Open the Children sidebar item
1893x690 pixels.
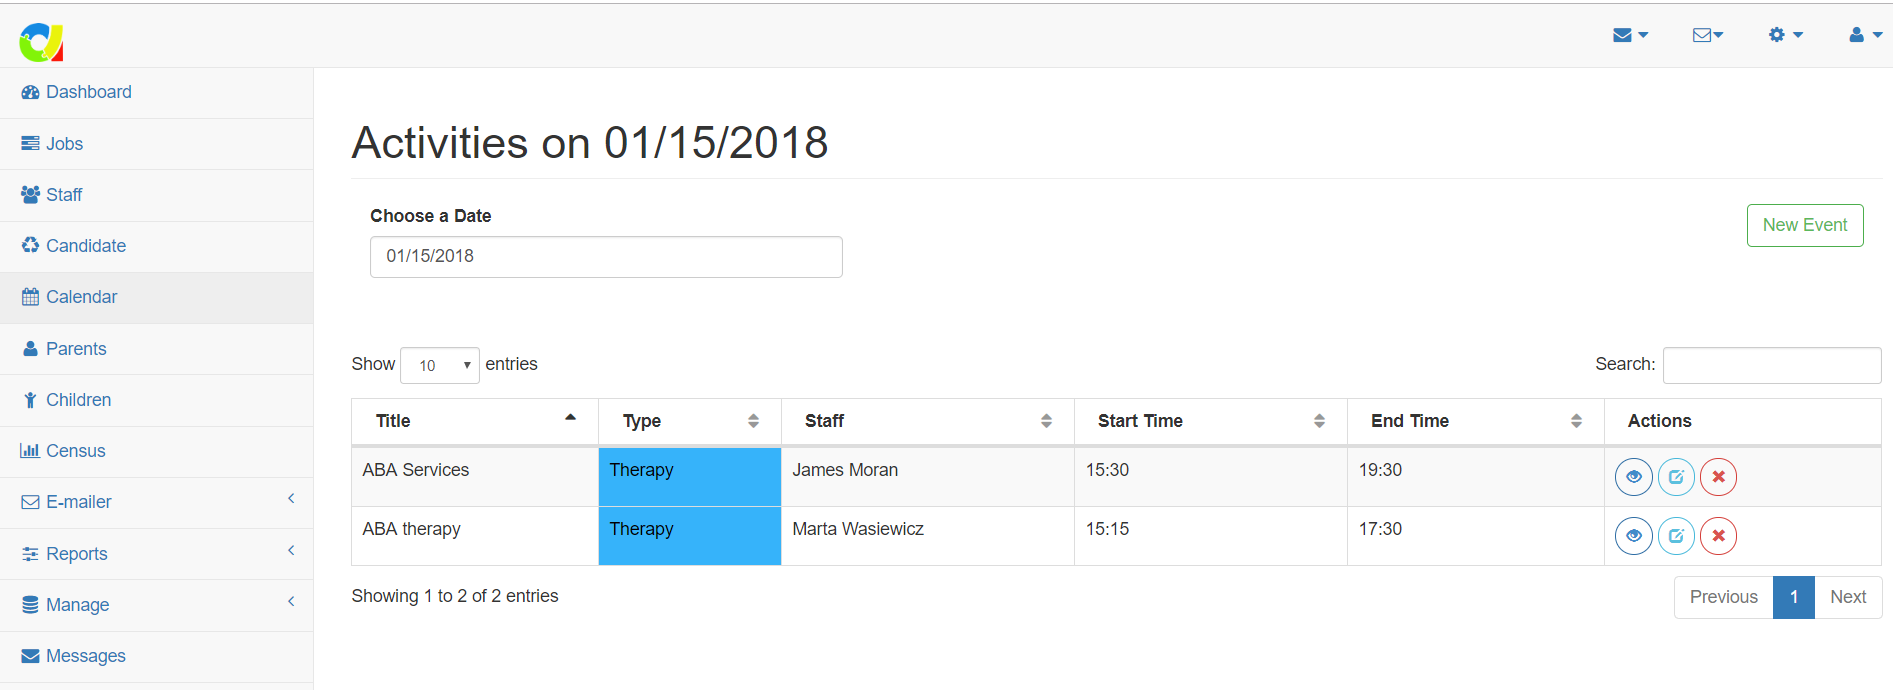point(78,400)
